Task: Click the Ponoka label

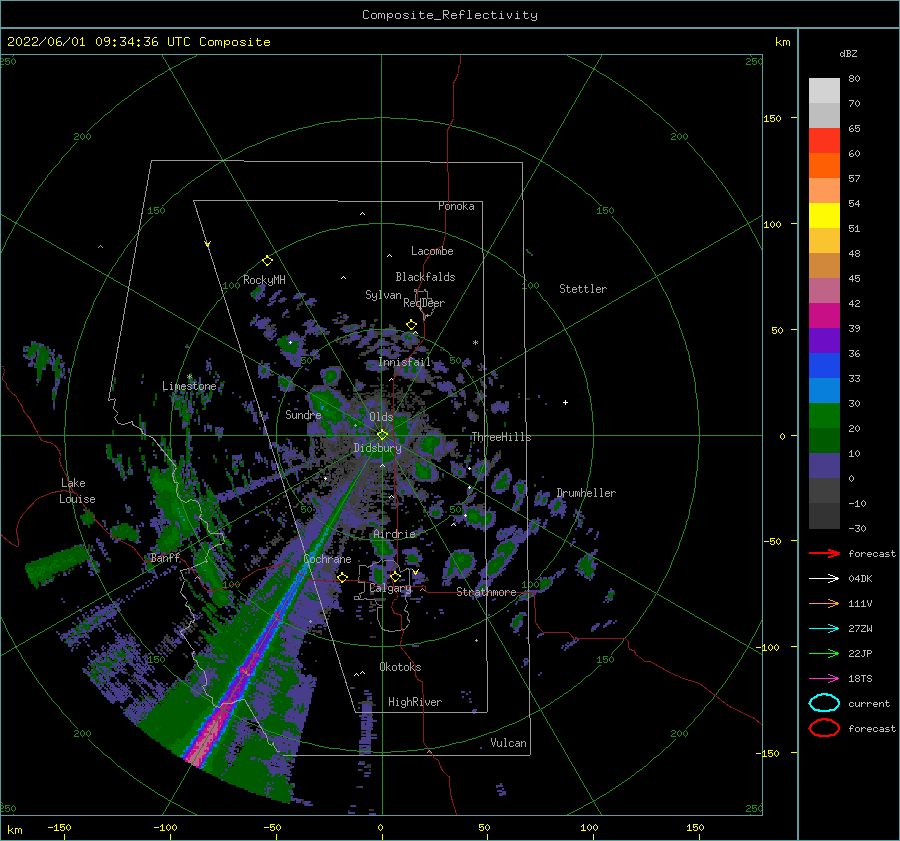Action: pos(456,206)
